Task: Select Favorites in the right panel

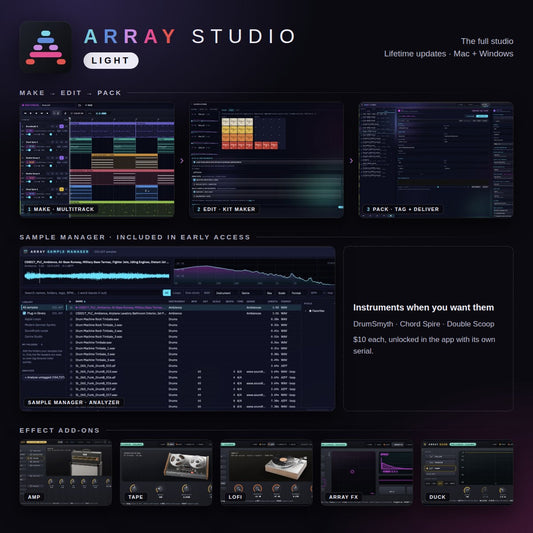Action: point(316,311)
